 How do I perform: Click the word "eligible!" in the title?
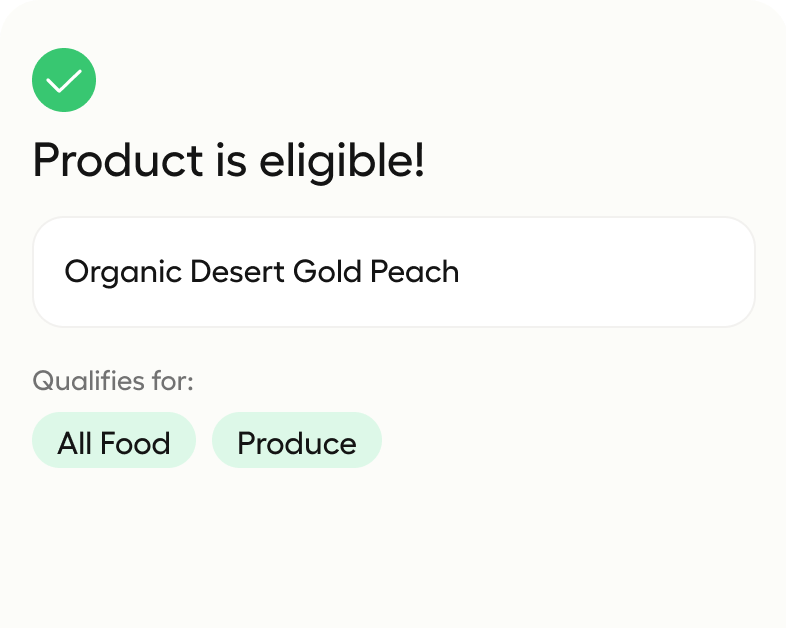342,160
